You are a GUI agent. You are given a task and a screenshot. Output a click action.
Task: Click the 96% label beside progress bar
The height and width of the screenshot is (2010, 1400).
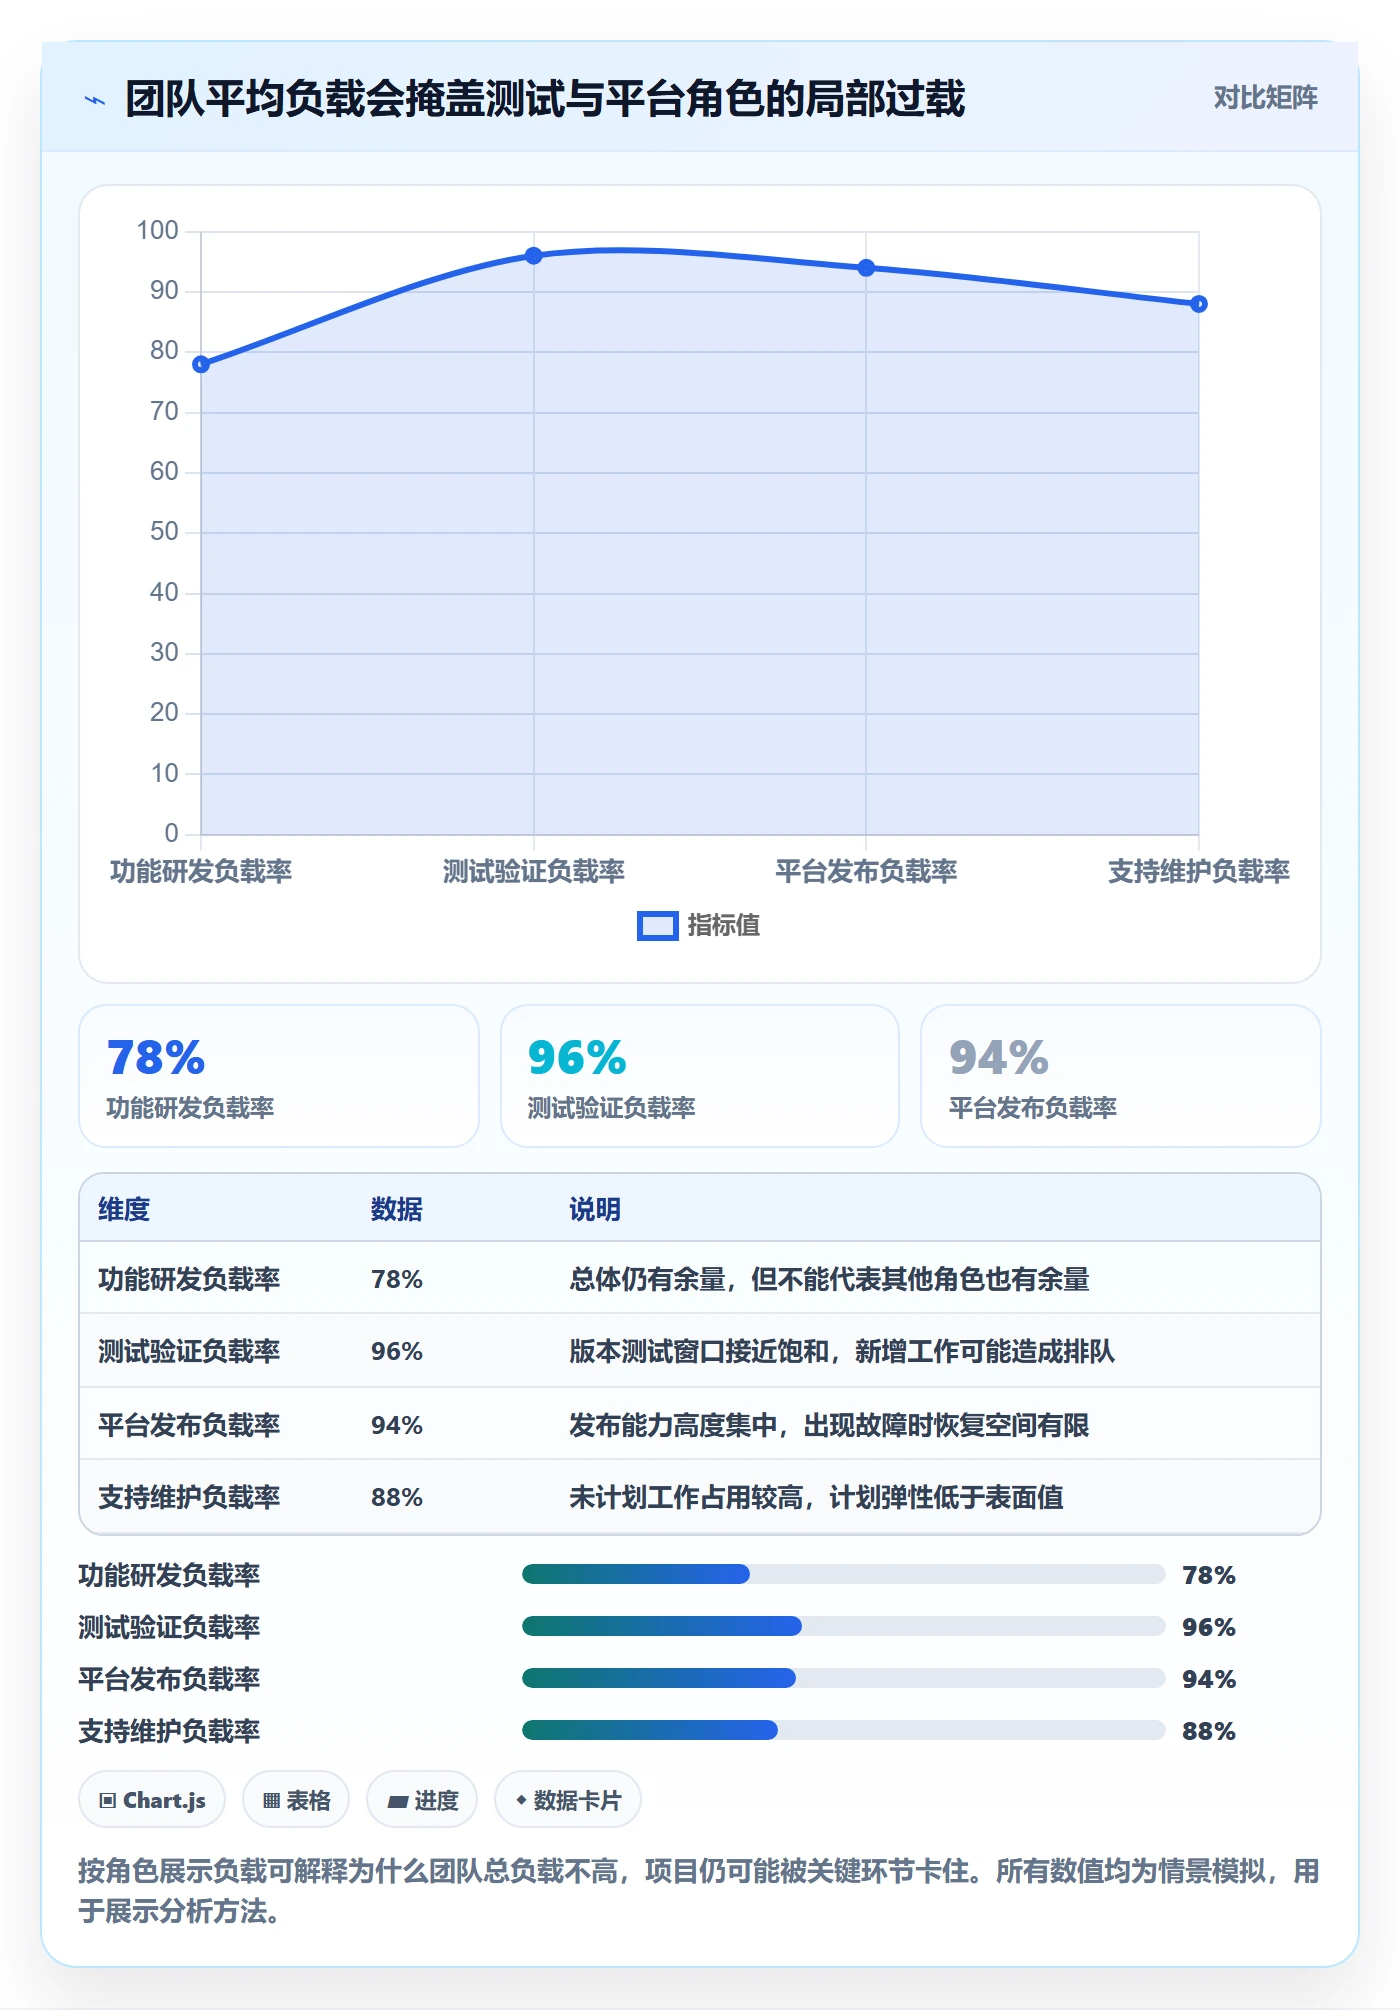point(1209,1627)
